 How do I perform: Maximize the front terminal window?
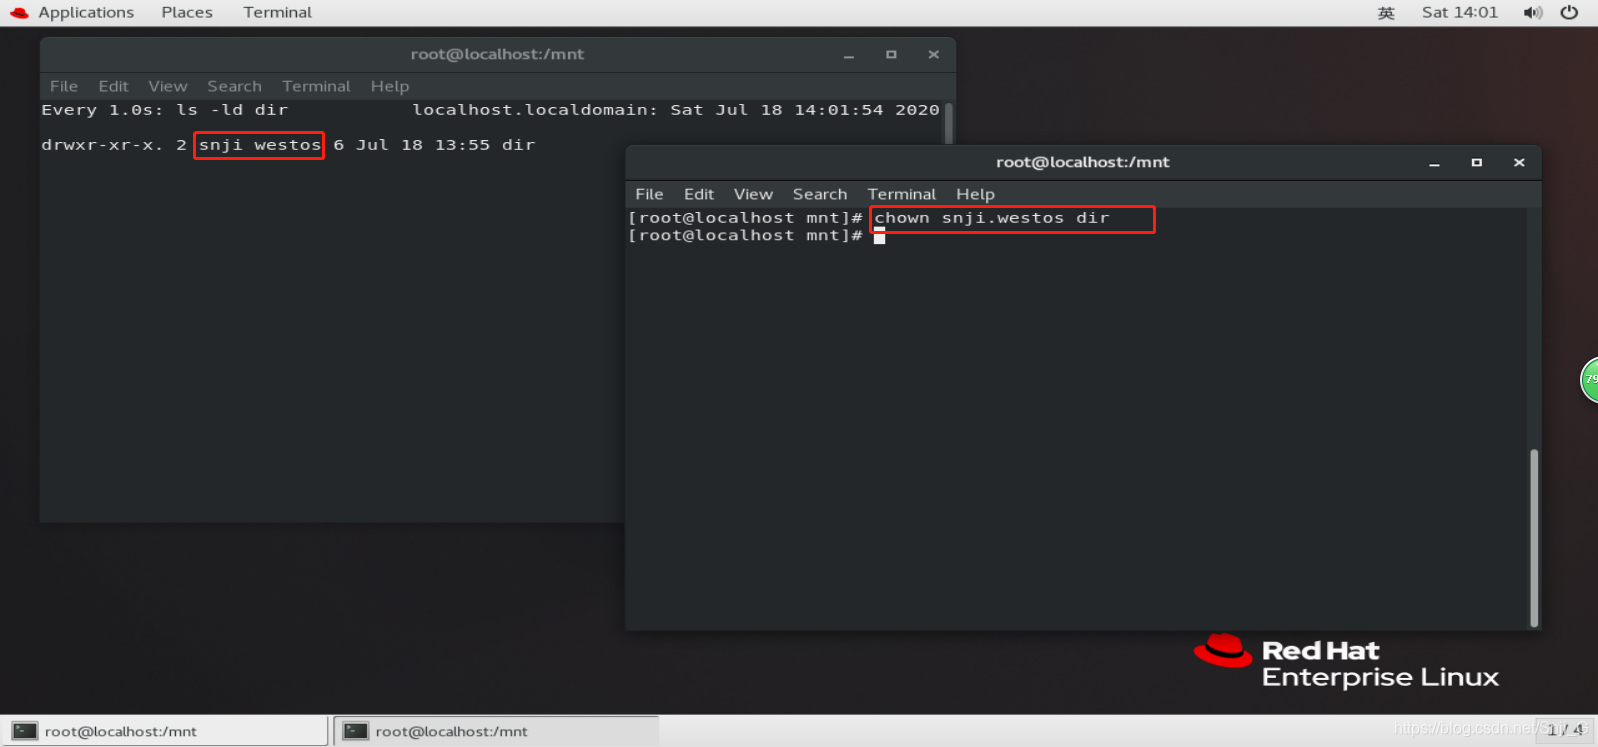coord(1476,162)
